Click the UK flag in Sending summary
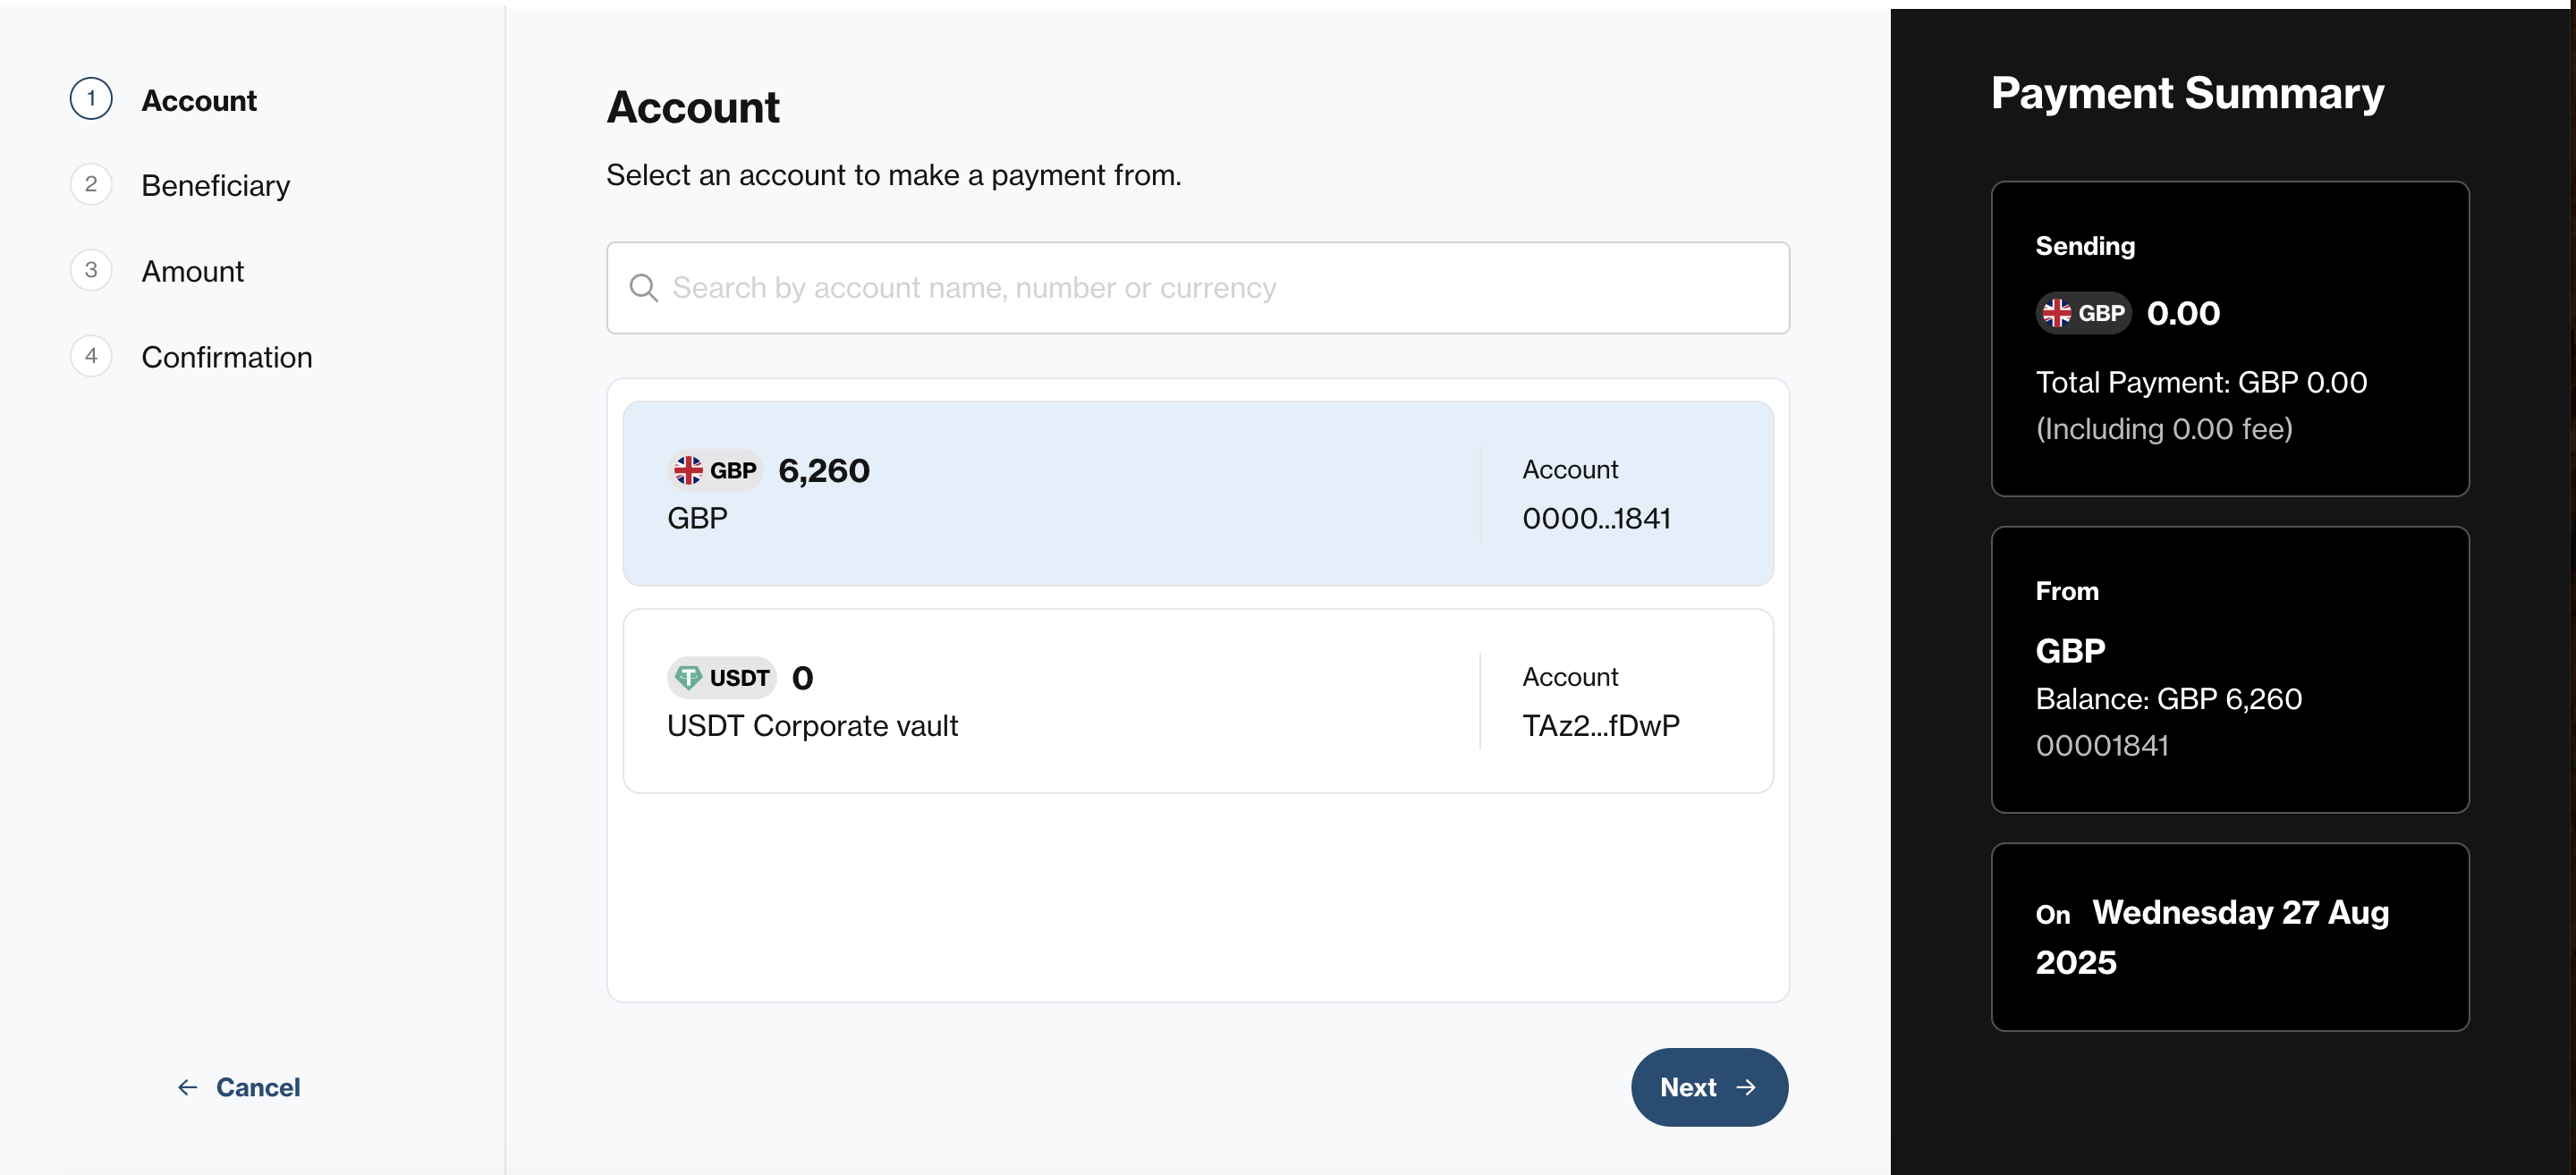This screenshot has height=1175, width=2576. (2057, 313)
